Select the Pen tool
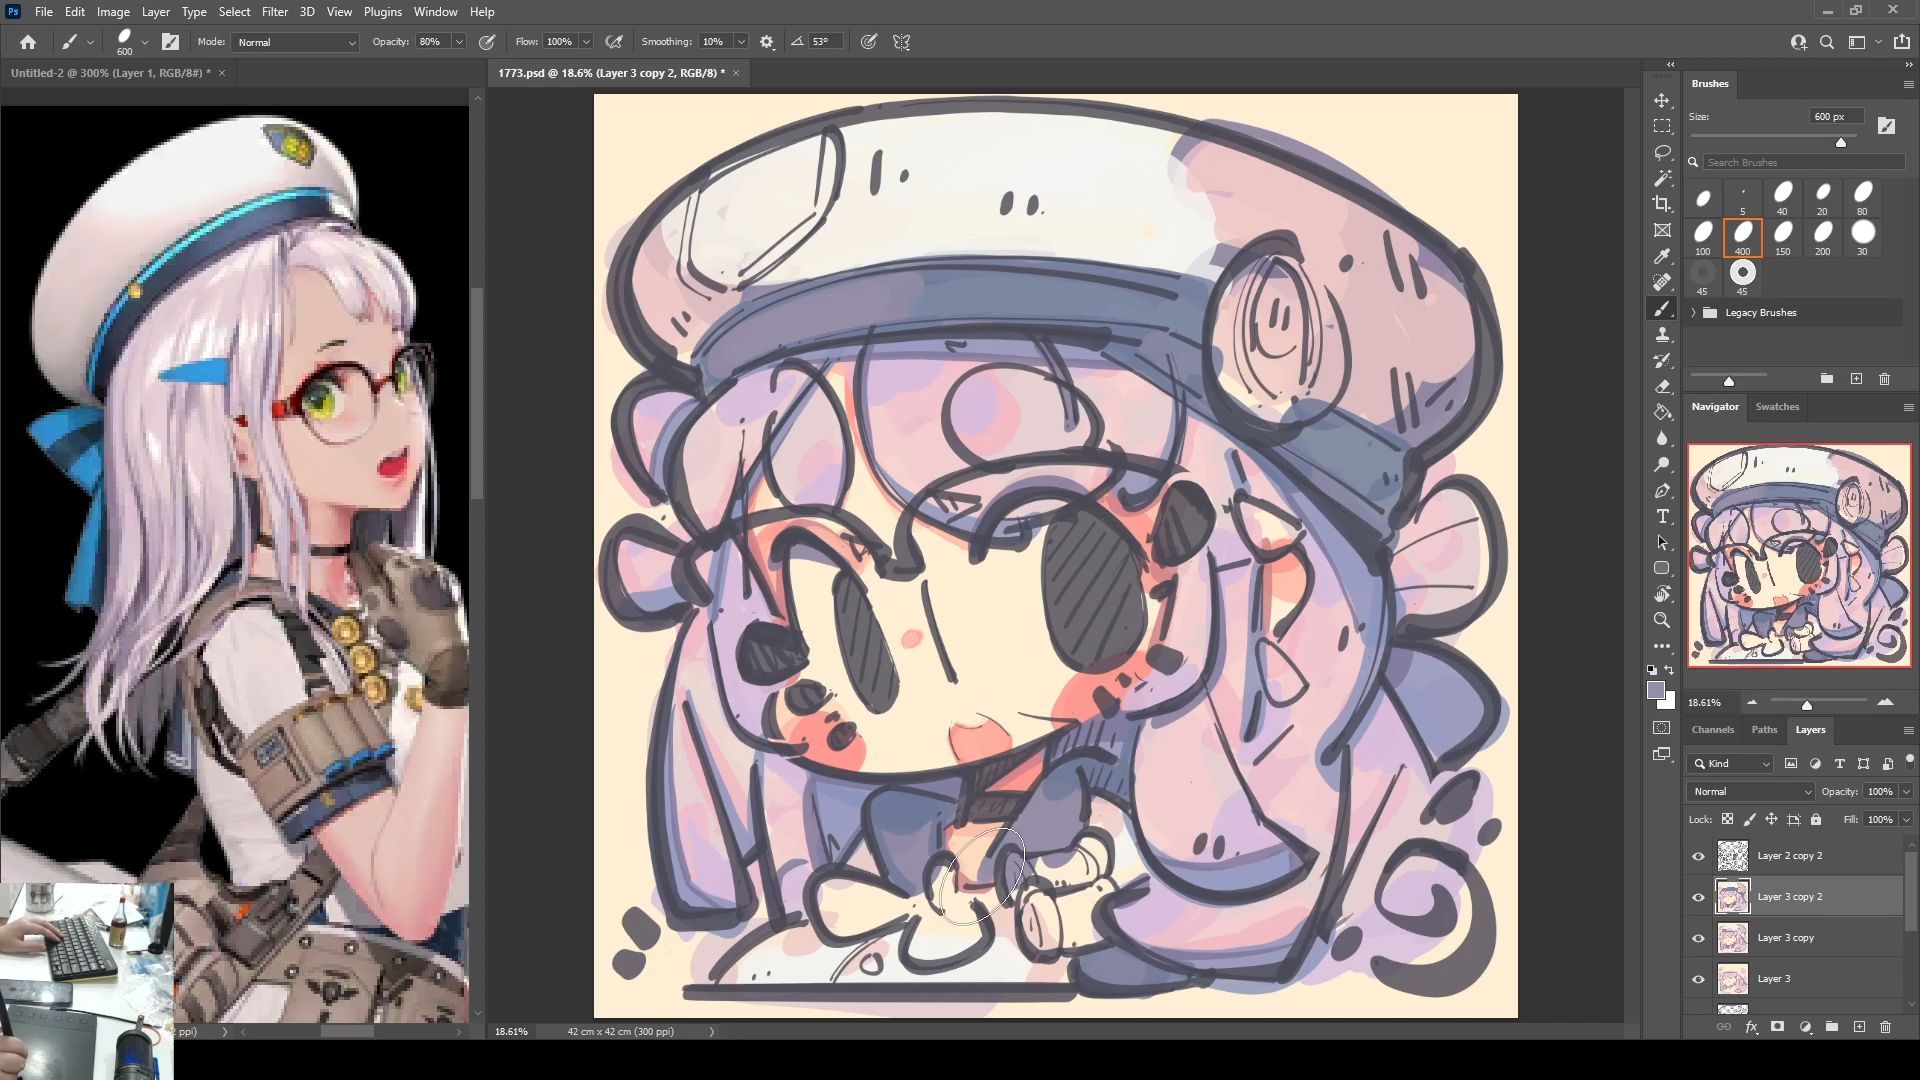 [x=1662, y=491]
